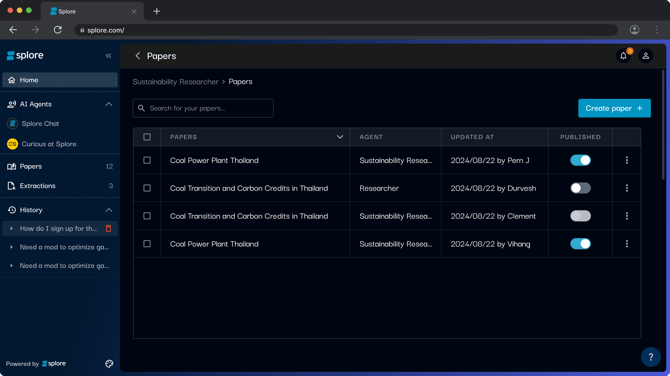Open Splore Chat agent
The height and width of the screenshot is (376, 670).
[40, 123]
